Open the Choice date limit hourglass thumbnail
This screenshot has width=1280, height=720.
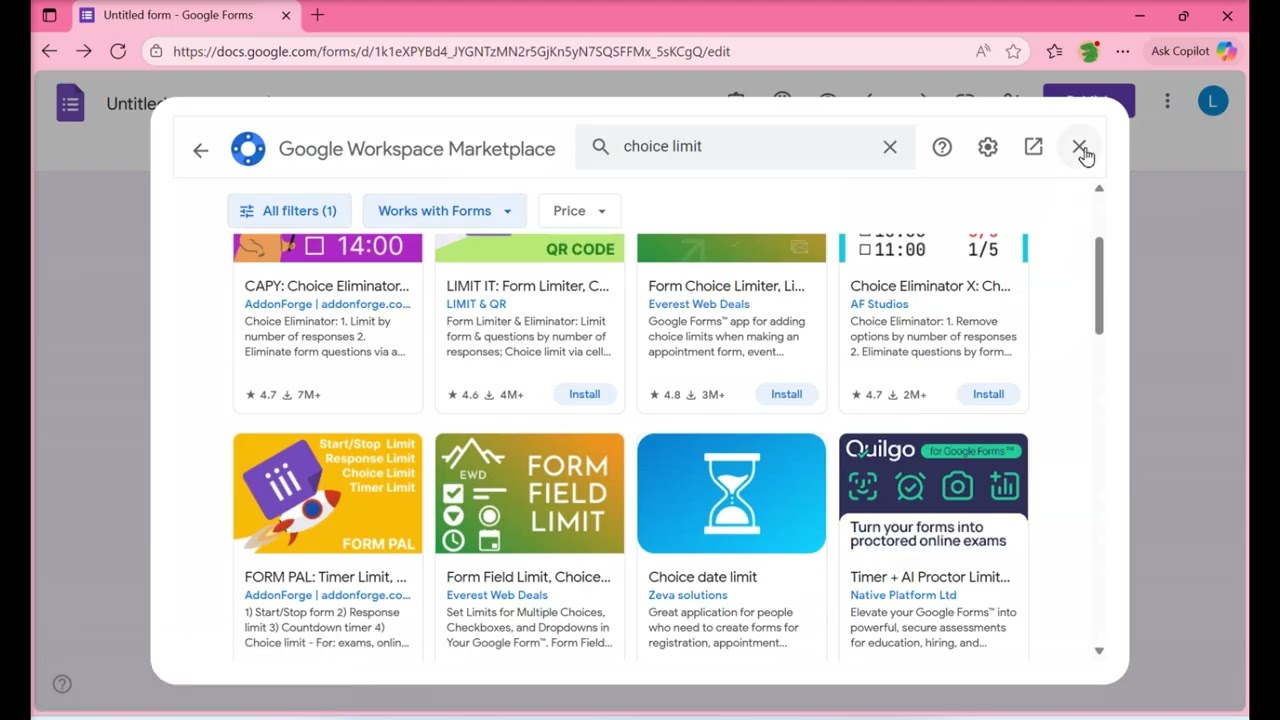(x=732, y=493)
